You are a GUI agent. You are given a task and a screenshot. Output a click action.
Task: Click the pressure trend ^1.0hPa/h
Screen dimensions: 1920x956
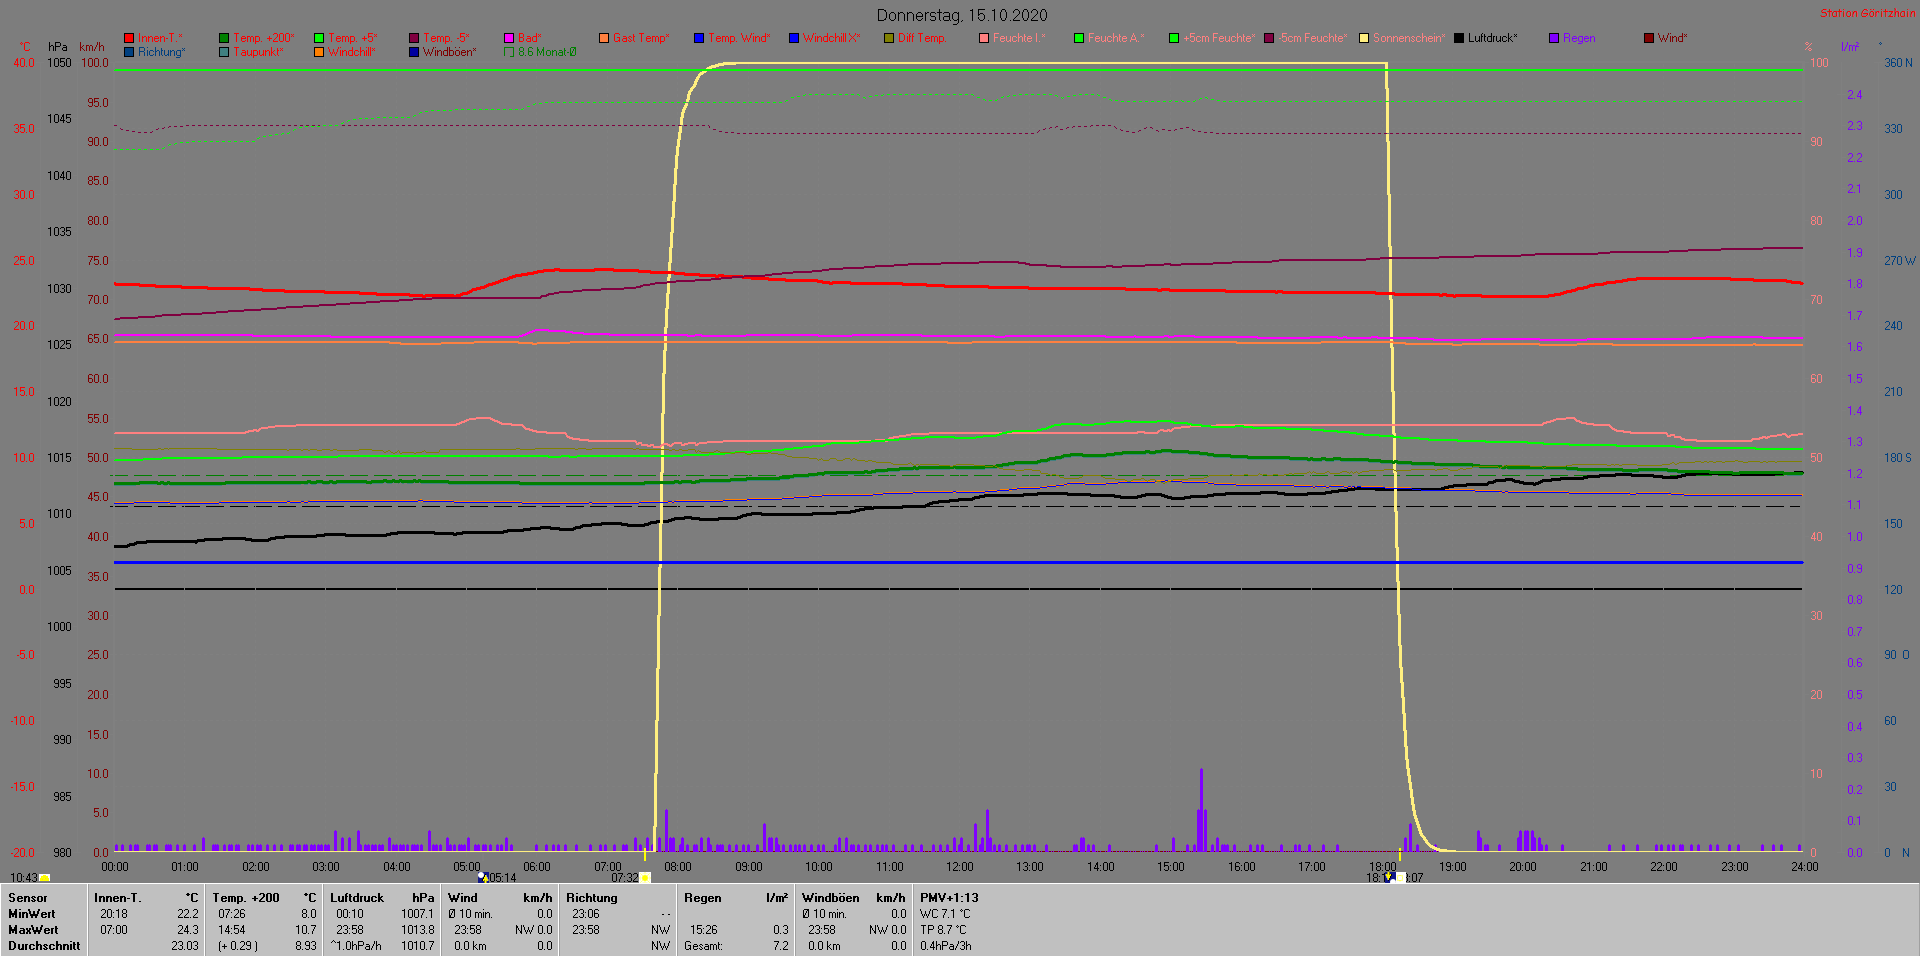tap(356, 946)
